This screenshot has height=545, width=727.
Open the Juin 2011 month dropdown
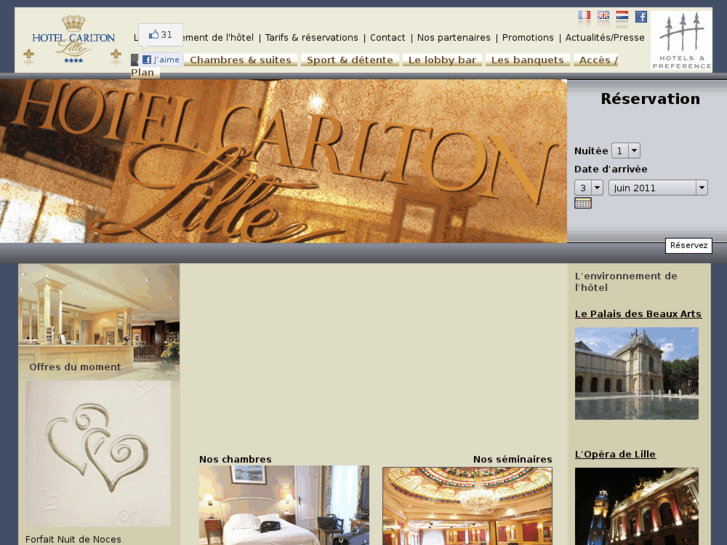pos(657,187)
